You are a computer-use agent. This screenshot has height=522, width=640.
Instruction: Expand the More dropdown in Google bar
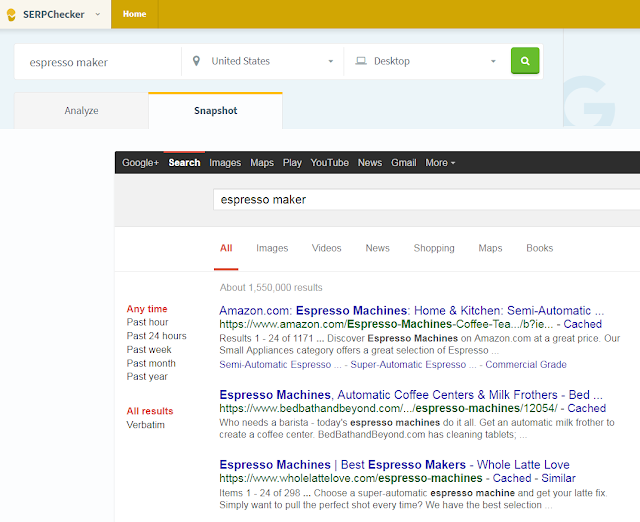[440, 163]
